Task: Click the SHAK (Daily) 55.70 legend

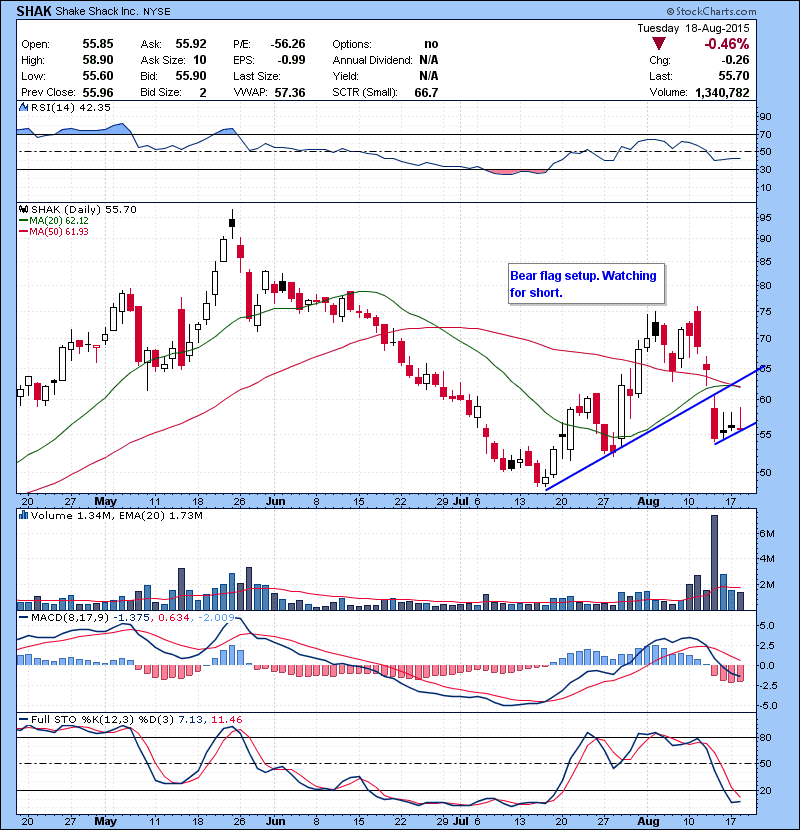Action: tap(84, 210)
